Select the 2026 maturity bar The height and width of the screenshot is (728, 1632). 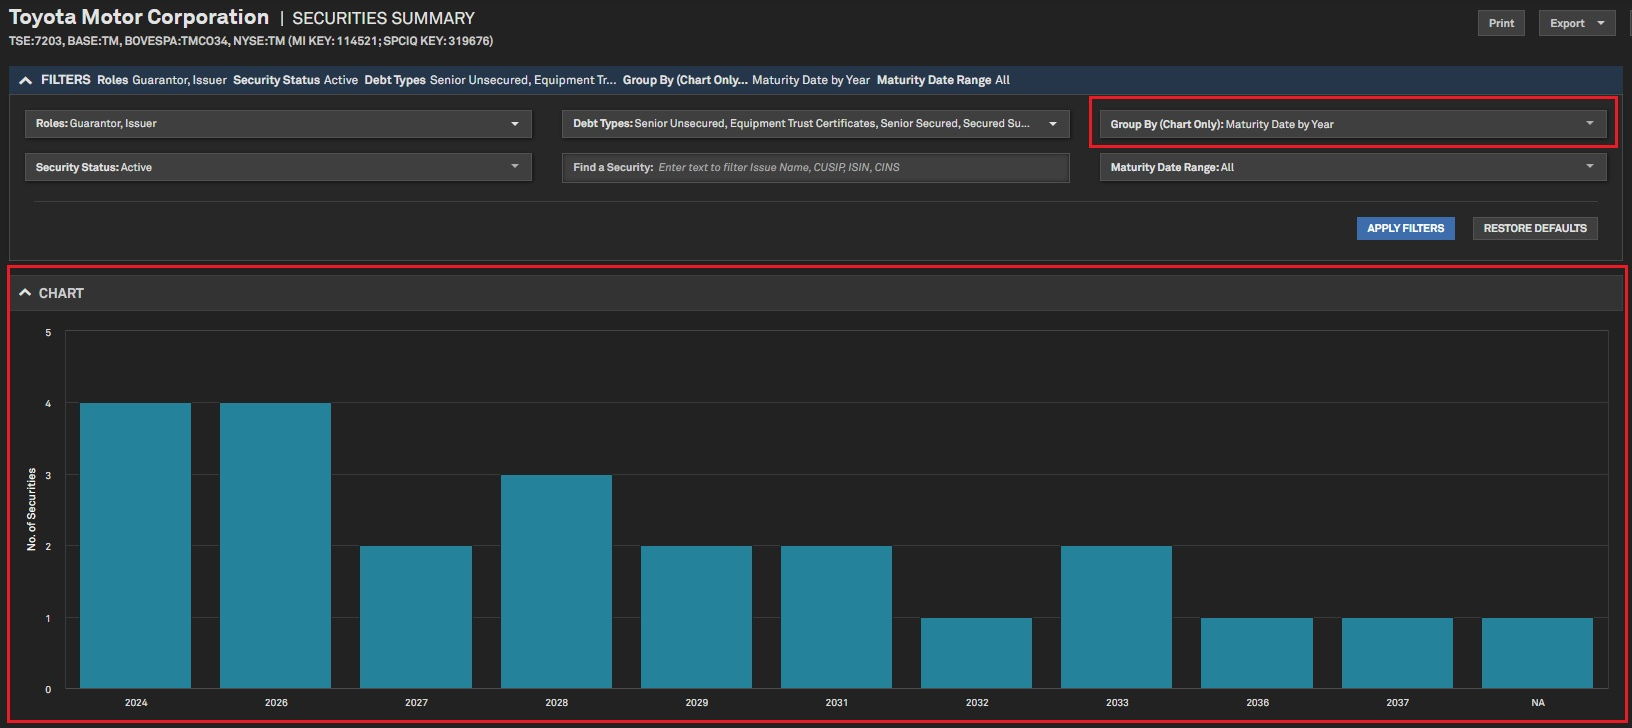point(275,545)
